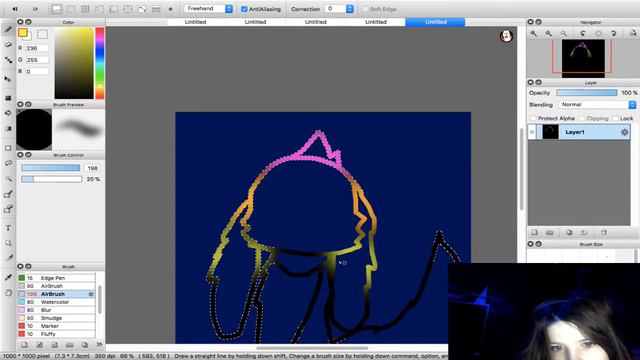
Task: Open the Freehand drawing mode dropdown
Action: pos(209,9)
